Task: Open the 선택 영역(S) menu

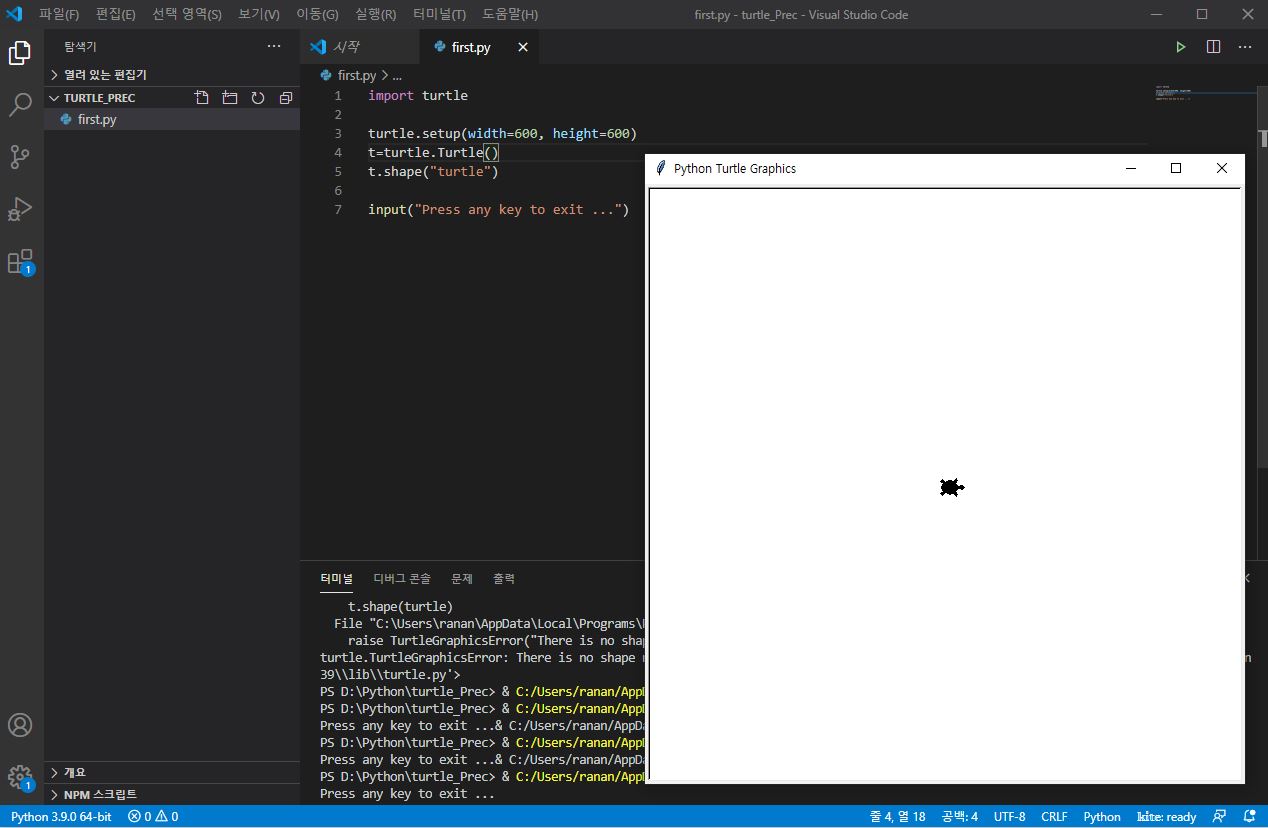Action: pyautogui.click(x=187, y=14)
